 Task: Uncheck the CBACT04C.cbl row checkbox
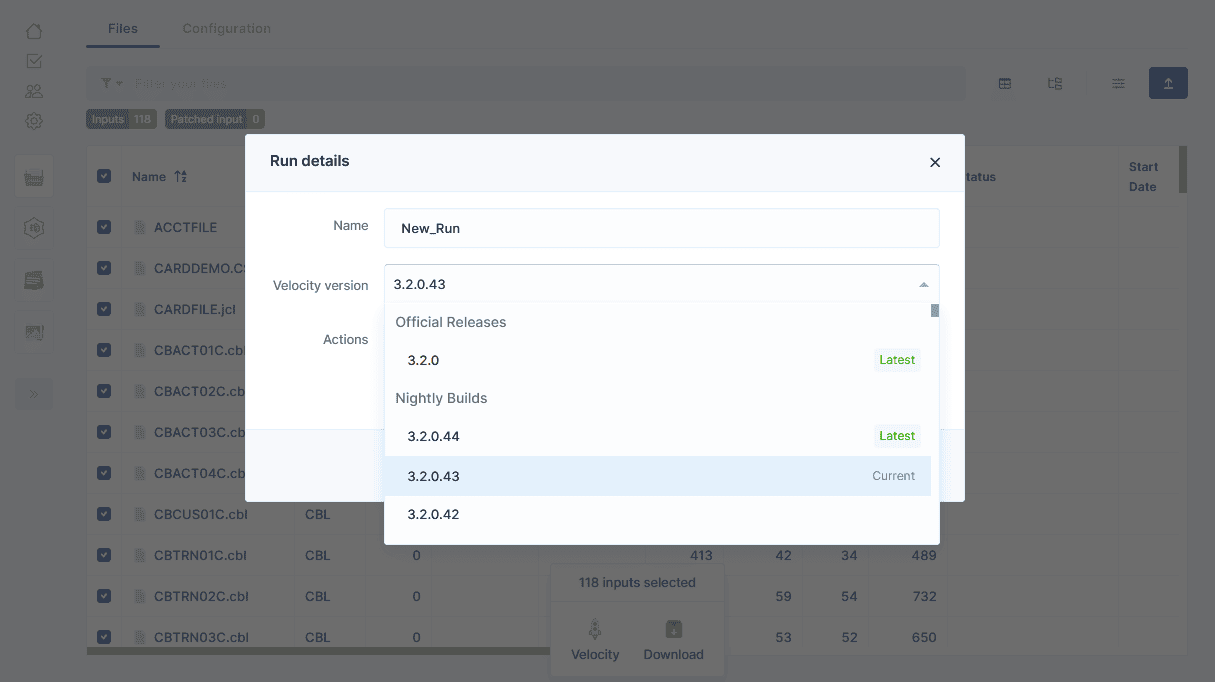[x=104, y=473]
